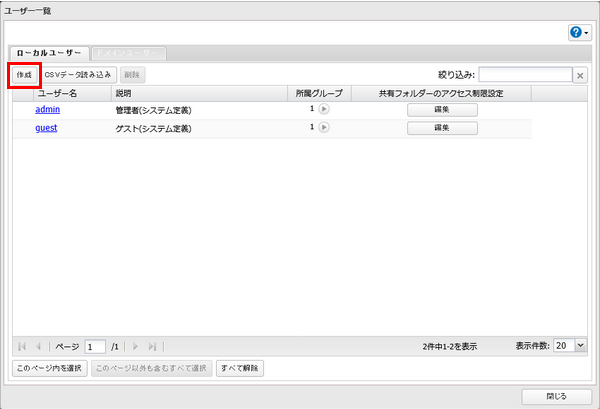Open the admin user link

pos(47,109)
